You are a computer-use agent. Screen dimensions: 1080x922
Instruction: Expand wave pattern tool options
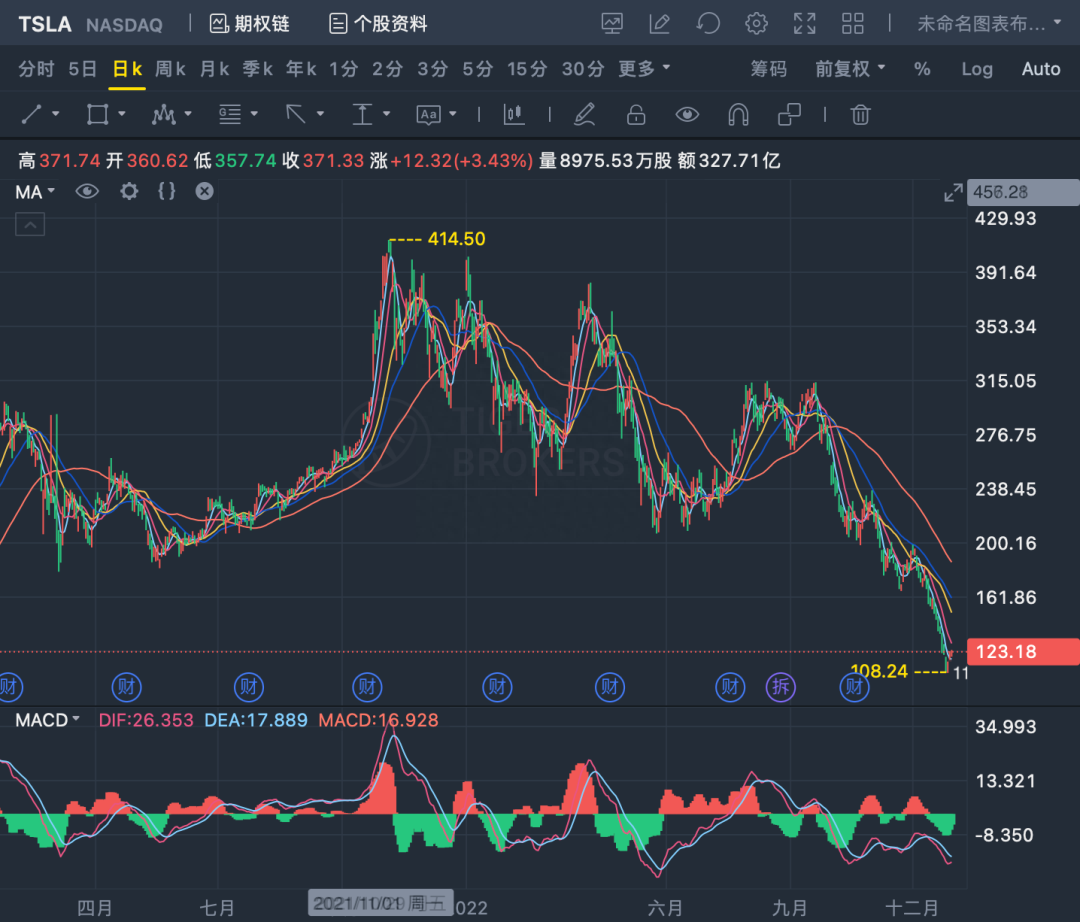point(188,114)
